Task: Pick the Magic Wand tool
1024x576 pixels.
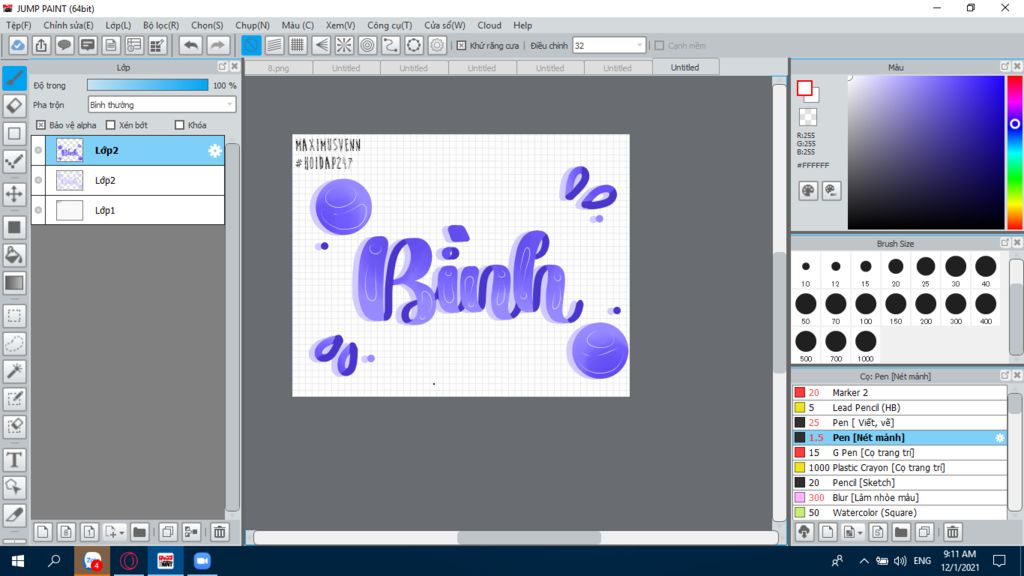Action: pyautogui.click(x=14, y=371)
